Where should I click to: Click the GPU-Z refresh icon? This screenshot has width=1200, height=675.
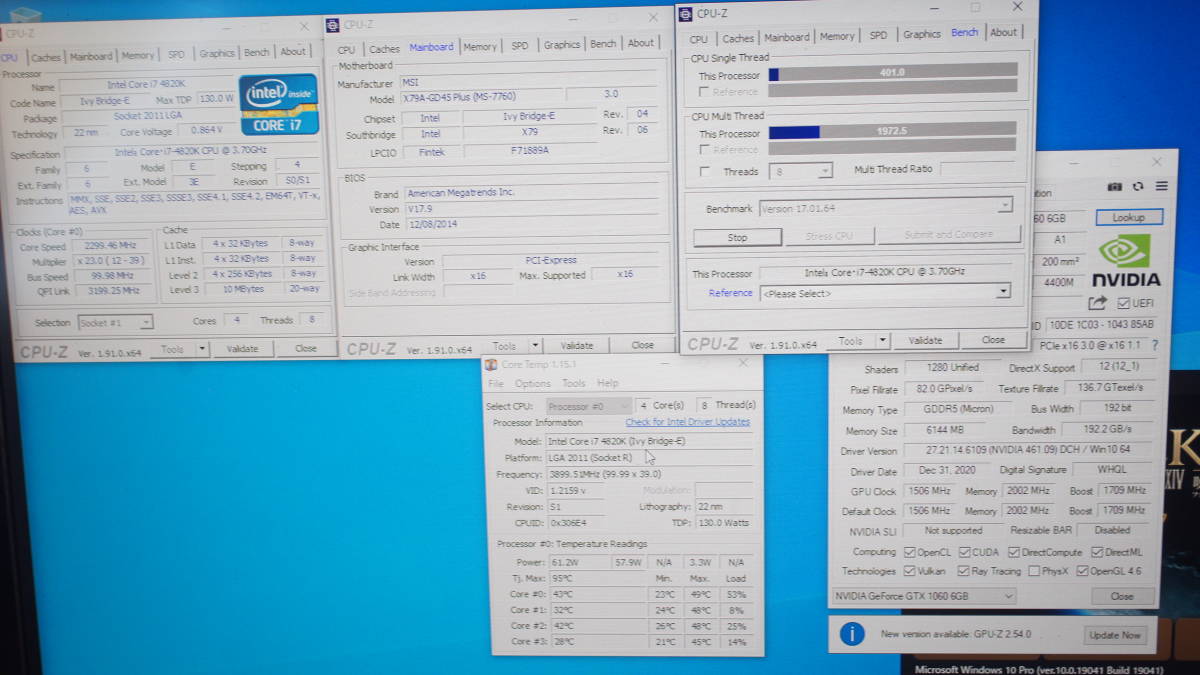pyautogui.click(x=1138, y=187)
